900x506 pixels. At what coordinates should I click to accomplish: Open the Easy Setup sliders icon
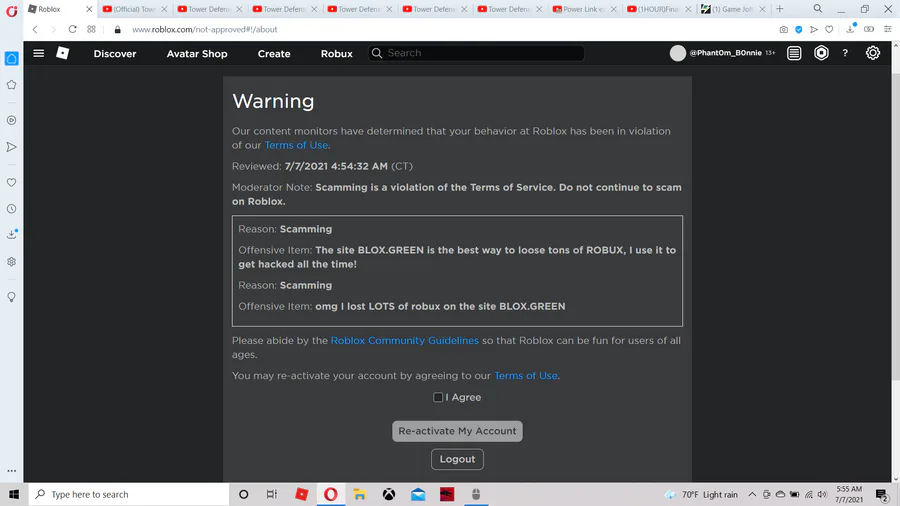click(887, 29)
